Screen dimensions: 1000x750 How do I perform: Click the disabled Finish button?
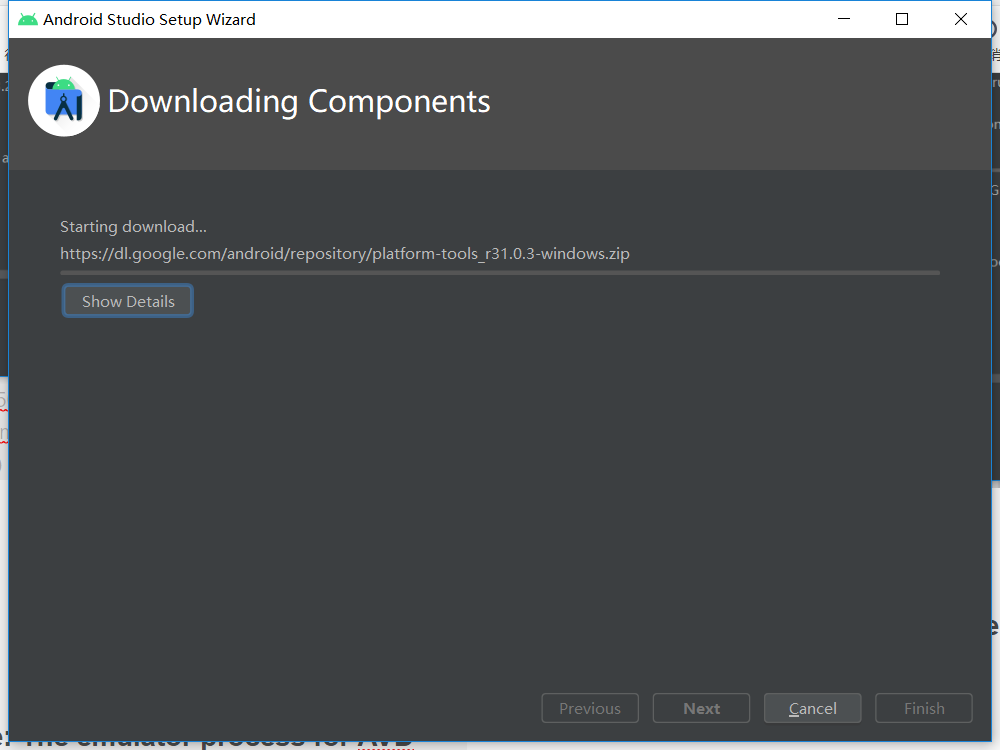click(x=924, y=708)
